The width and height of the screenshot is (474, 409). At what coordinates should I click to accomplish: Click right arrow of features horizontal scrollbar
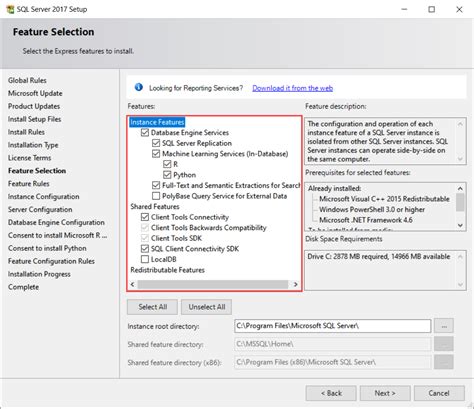pyautogui.click(x=295, y=284)
